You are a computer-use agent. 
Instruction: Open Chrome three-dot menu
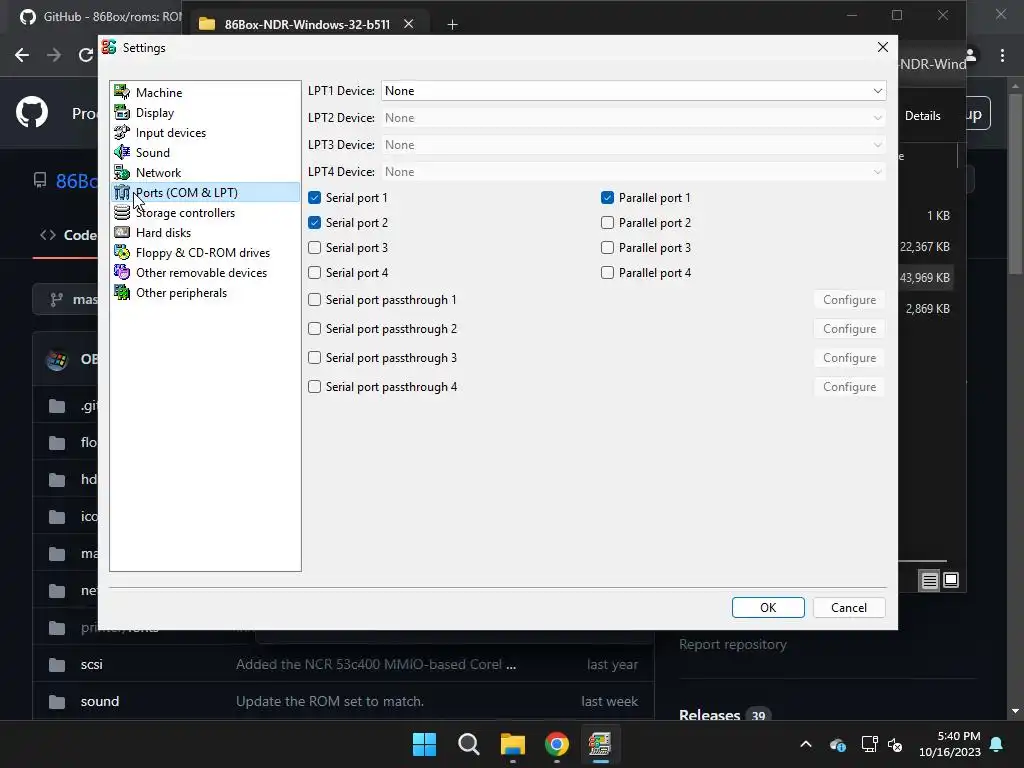click(x=1002, y=56)
